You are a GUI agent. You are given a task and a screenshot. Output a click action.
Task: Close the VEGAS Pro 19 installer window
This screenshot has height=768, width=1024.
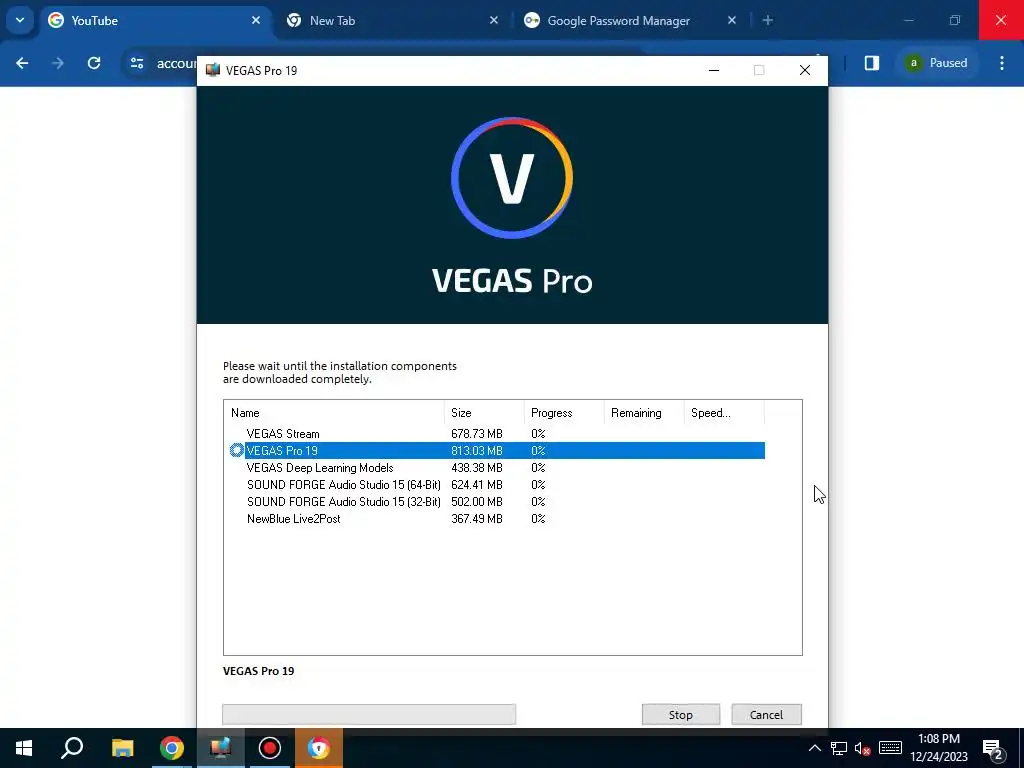coord(805,70)
